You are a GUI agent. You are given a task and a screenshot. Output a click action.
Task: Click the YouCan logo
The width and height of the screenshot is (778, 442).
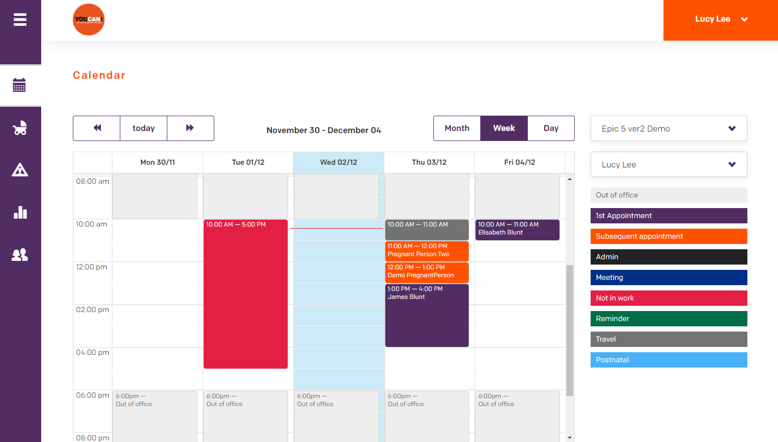click(88, 20)
